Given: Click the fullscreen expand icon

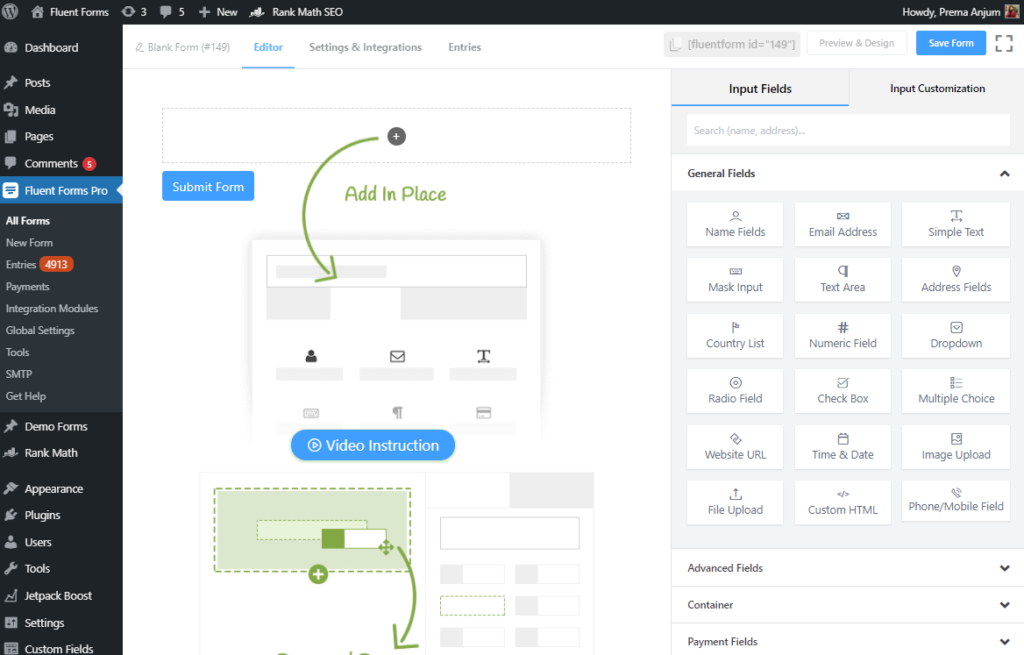Looking at the screenshot, I should click(1004, 43).
